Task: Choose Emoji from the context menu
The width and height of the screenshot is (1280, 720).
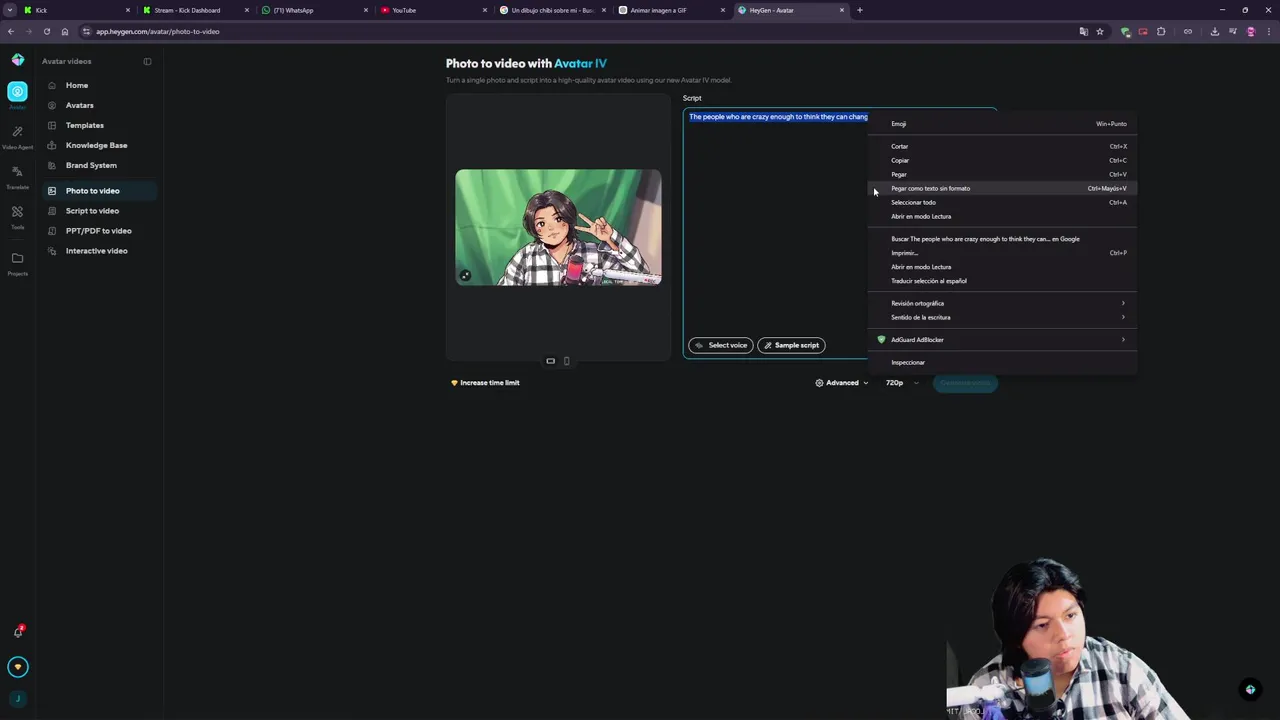Action: 1003,124
